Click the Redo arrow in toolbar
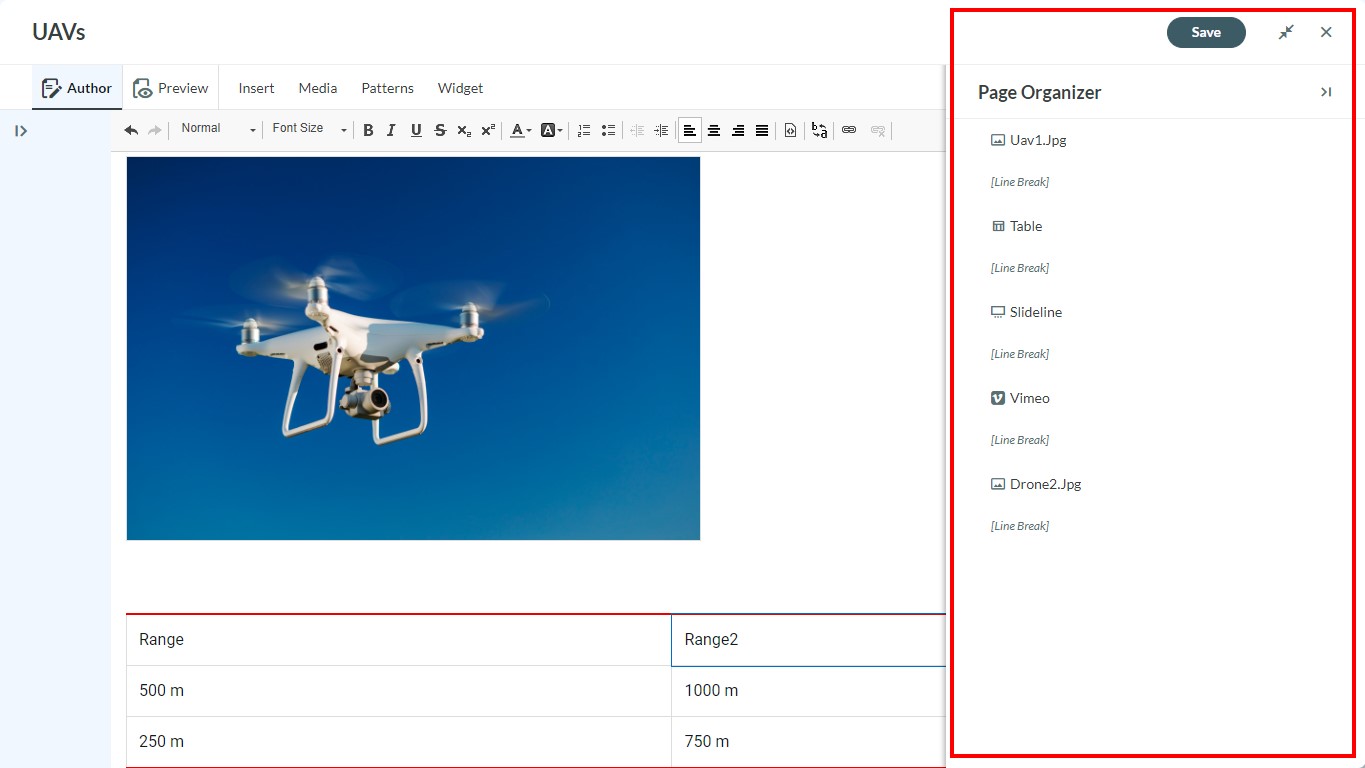 (x=155, y=130)
